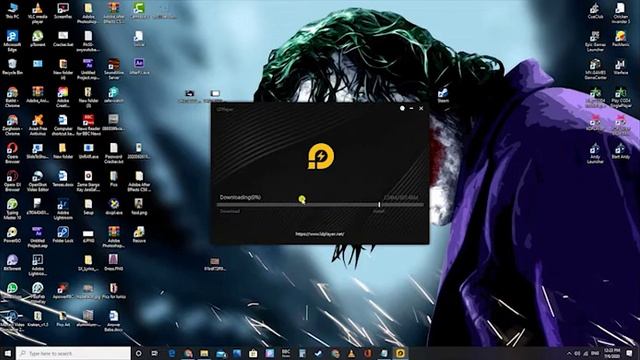
Task: Open the Epic Games Launcher shortcut
Action: coord(595,41)
